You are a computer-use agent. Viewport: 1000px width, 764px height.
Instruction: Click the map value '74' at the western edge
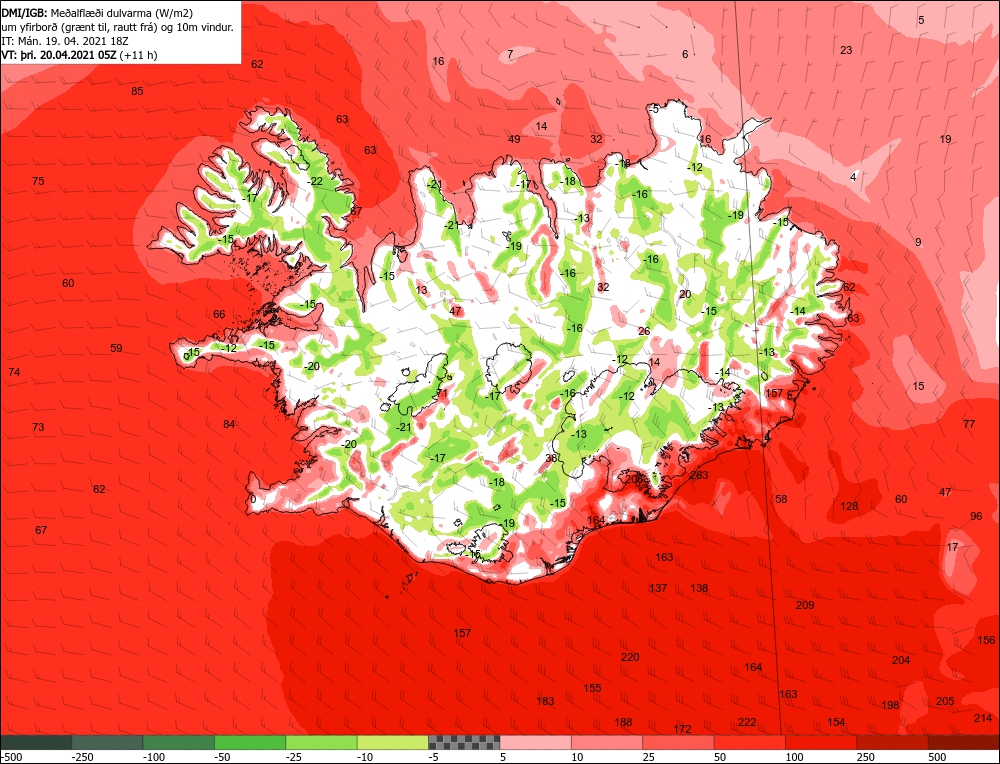[14, 372]
